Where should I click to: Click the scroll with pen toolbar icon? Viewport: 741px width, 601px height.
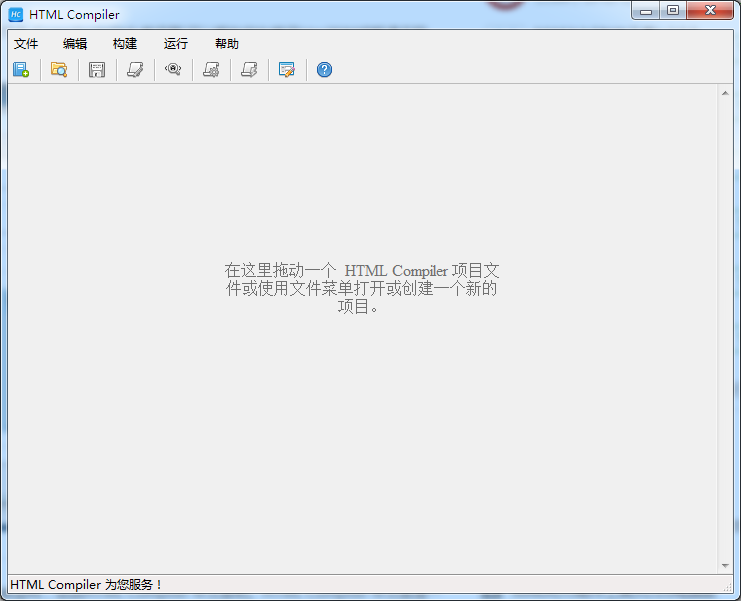coord(135,70)
